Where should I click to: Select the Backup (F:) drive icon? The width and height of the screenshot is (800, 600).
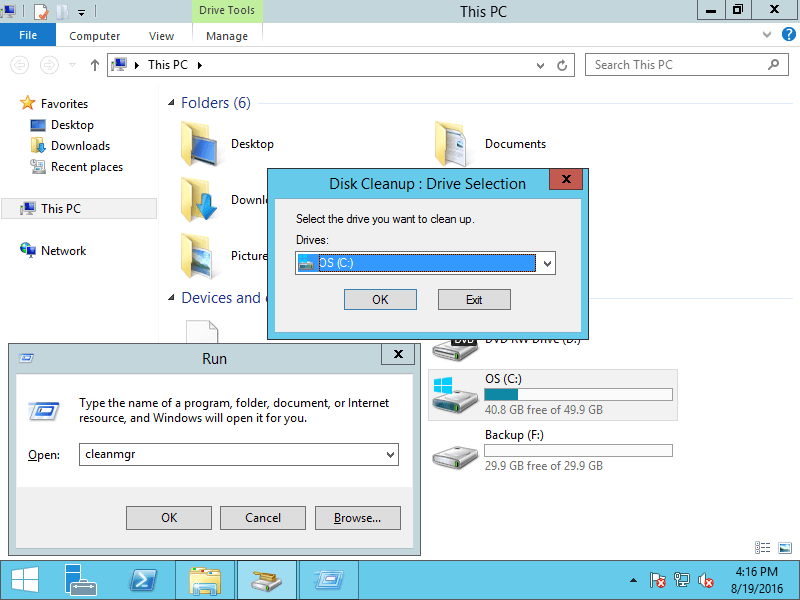[455, 451]
